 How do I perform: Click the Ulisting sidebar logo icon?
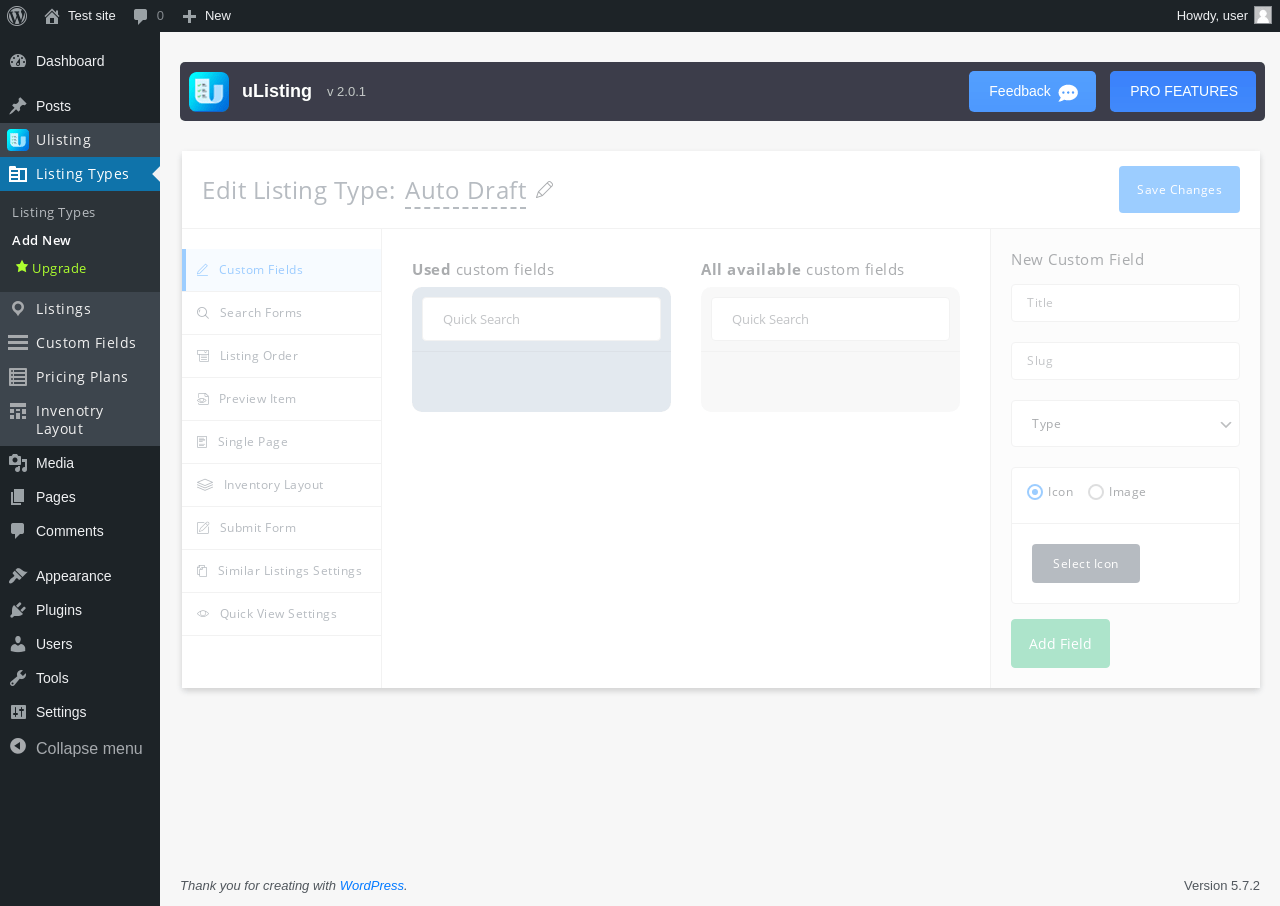[x=18, y=140]
